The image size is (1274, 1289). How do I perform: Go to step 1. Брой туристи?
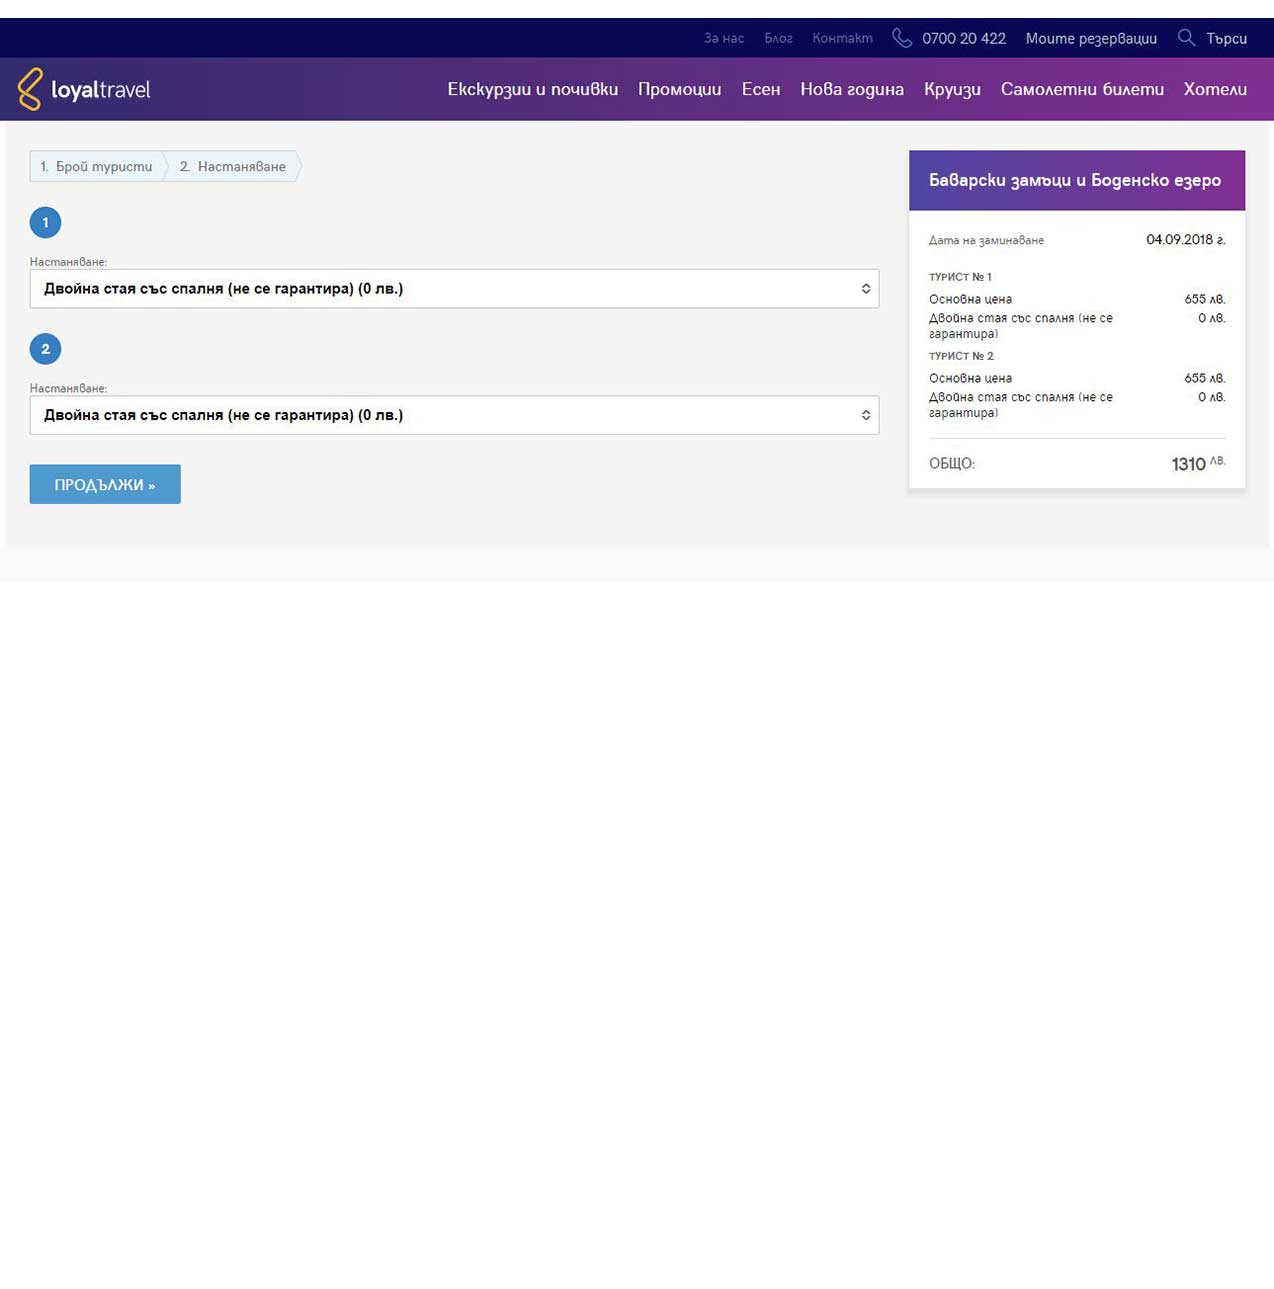[x=97, y=166]
